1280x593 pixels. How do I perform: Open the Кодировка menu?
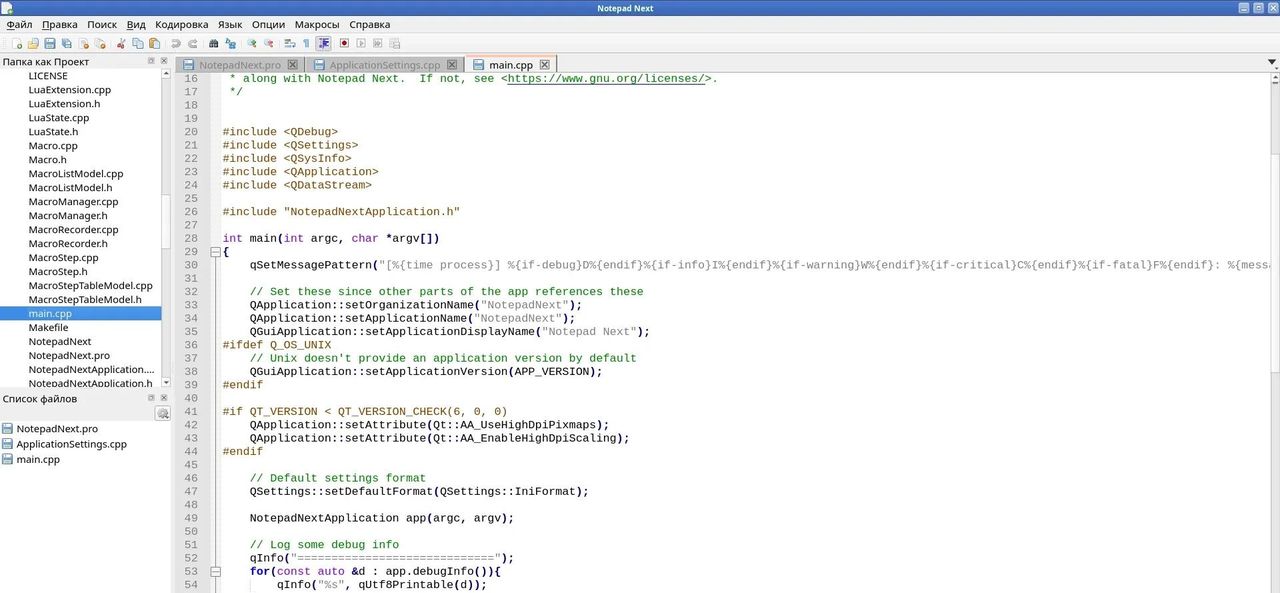click(x=182, y=24)
